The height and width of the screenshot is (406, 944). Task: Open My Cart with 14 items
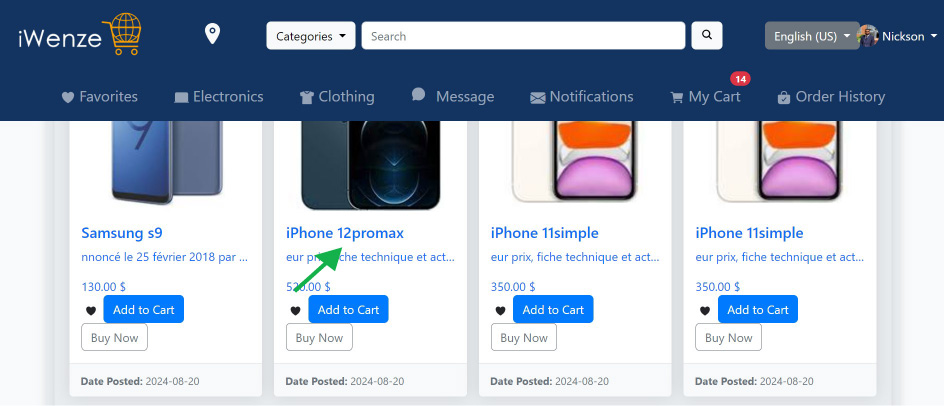(x=706, y=96)
